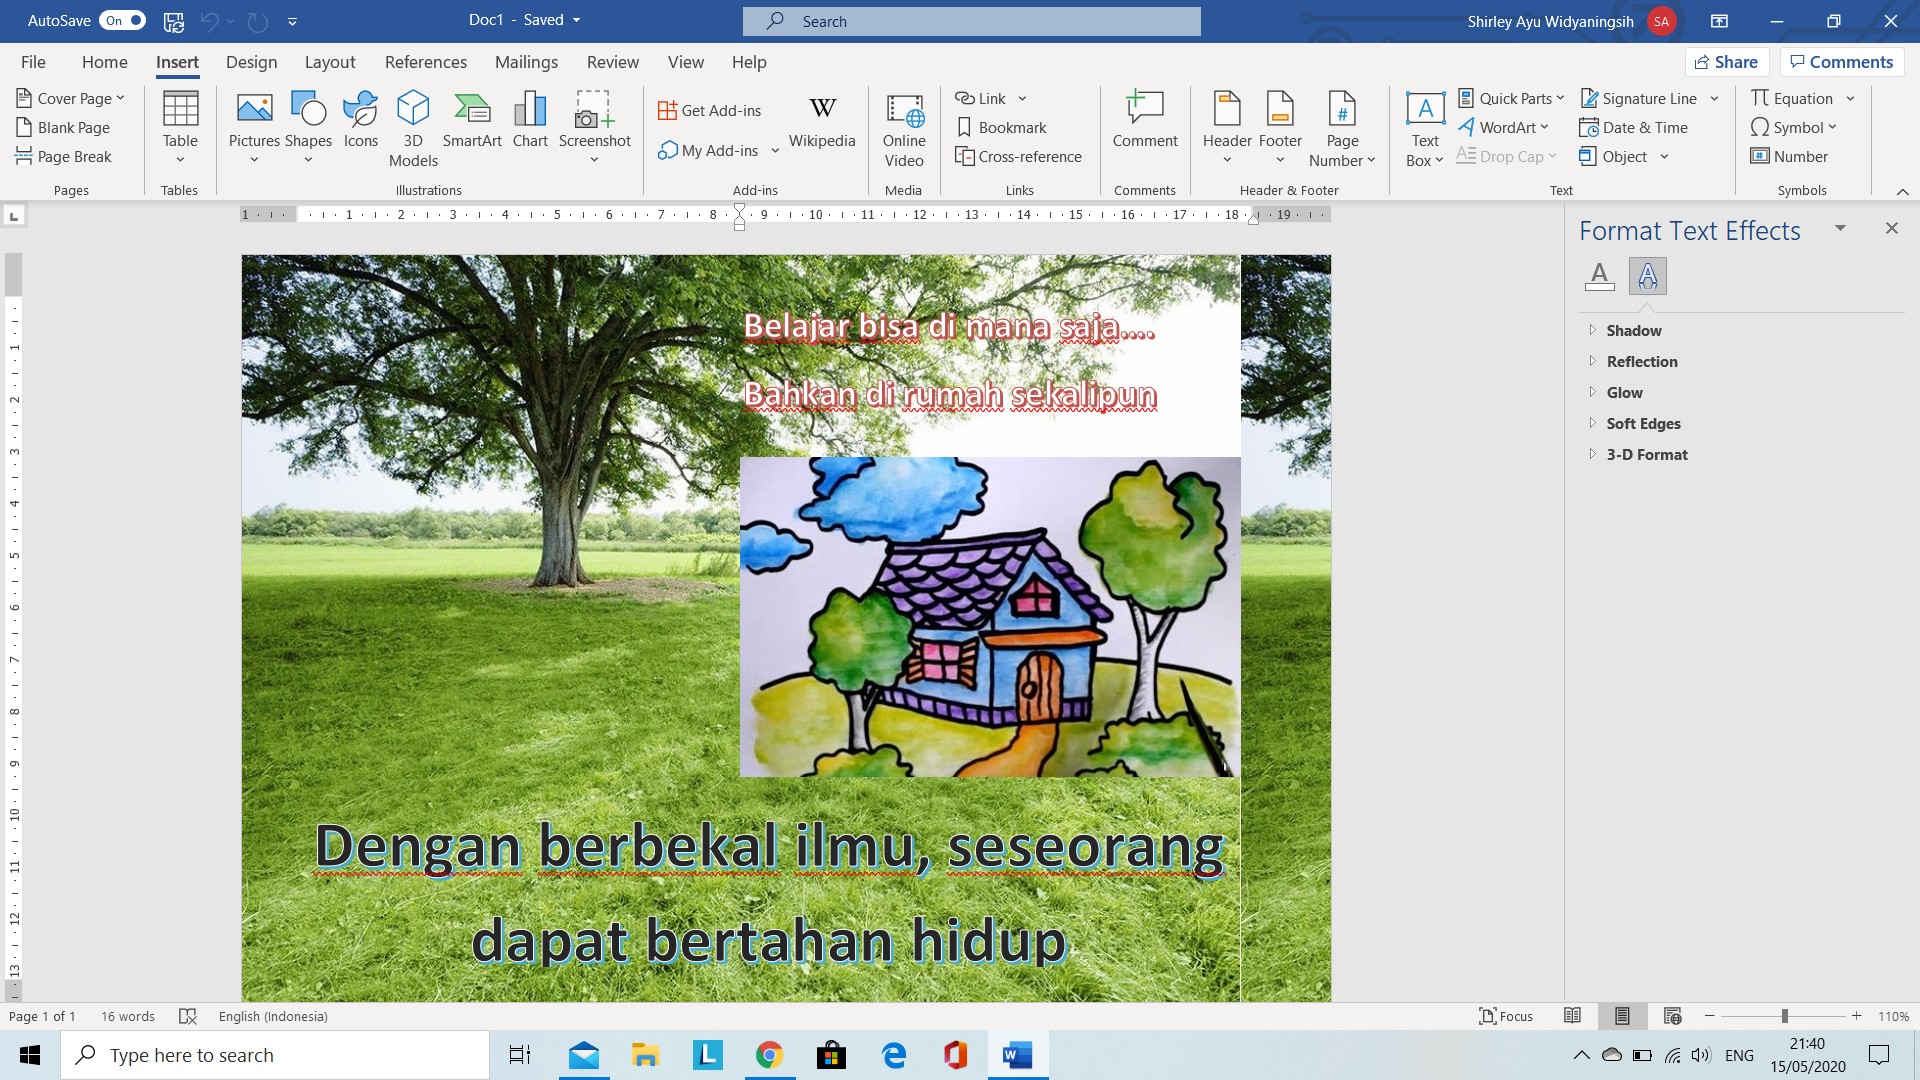Add a new Comment from the ribbon
Screen dimensions: 1920x1080
(x=1145, y=120)
